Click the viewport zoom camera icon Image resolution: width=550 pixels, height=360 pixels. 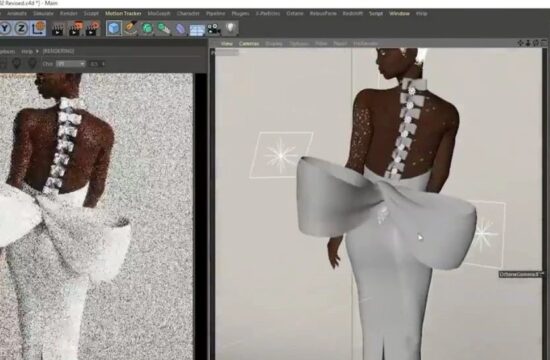528,43
